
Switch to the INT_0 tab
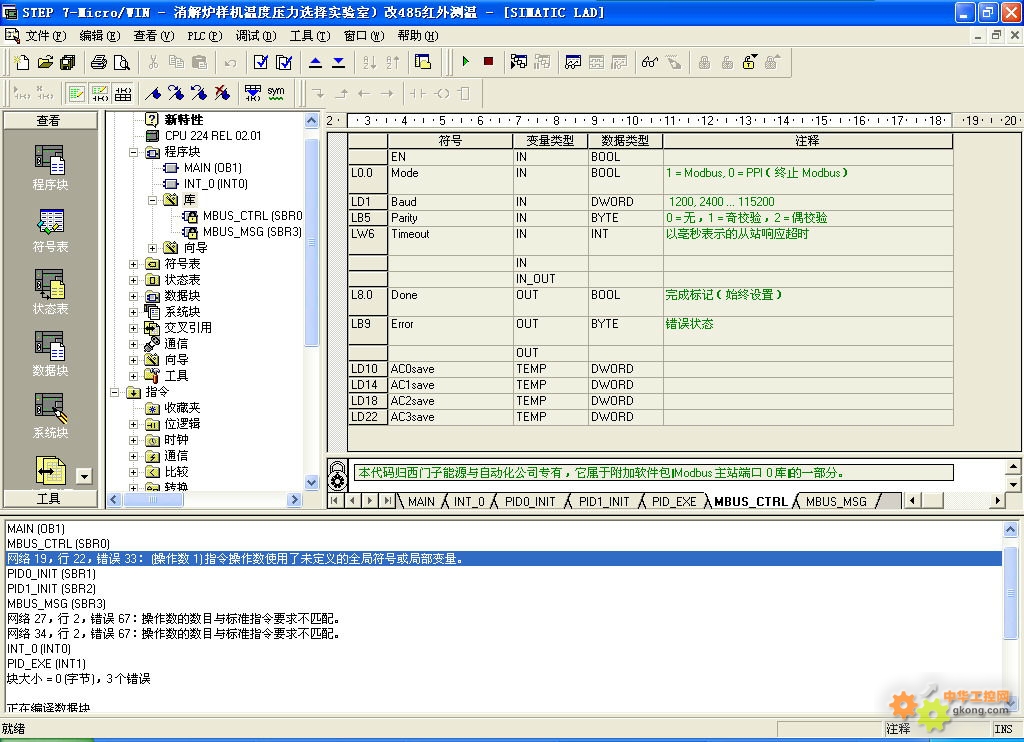[x=469, y=502]
